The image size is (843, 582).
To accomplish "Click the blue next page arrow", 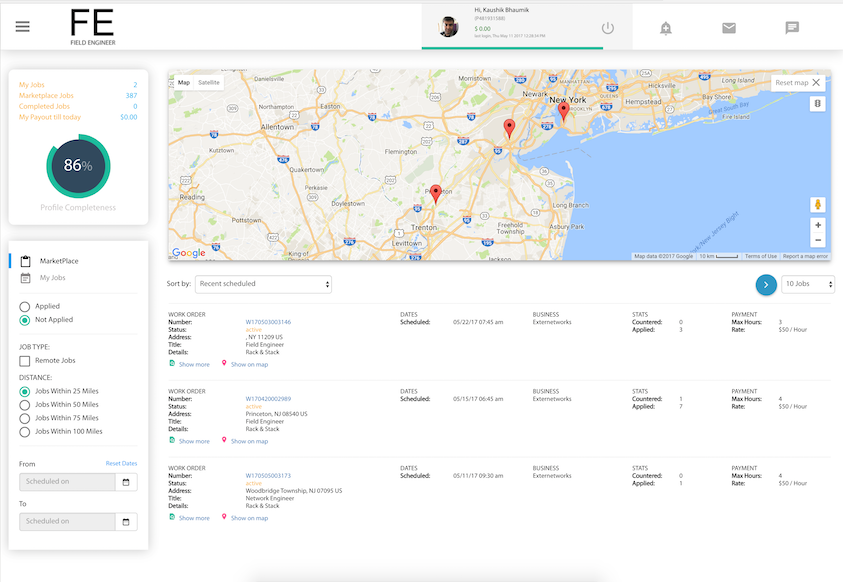I will 766,285.
